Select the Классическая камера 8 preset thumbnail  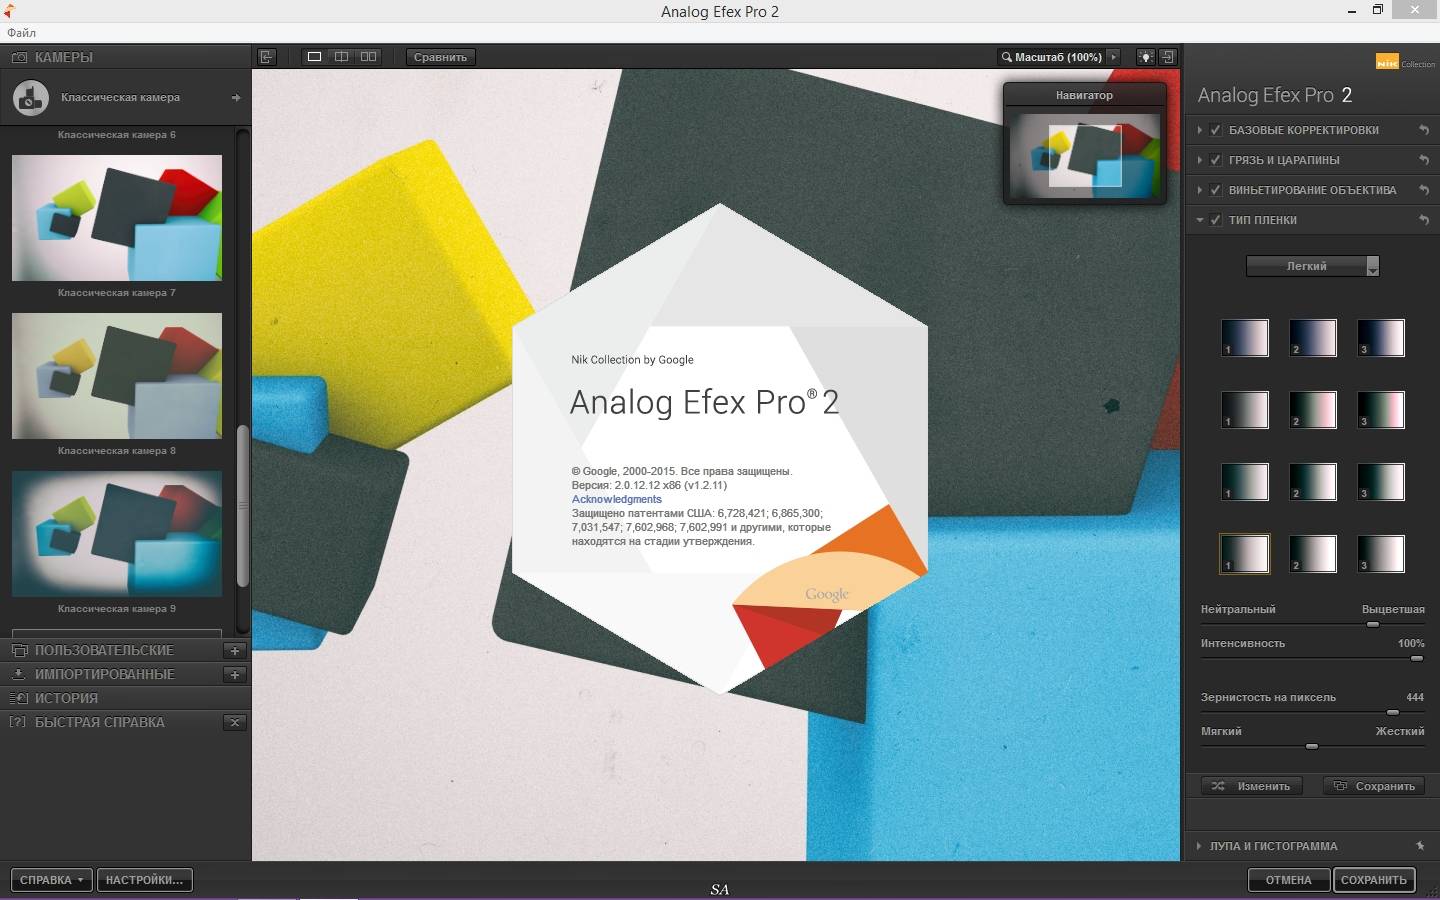[x=117, y=375]
